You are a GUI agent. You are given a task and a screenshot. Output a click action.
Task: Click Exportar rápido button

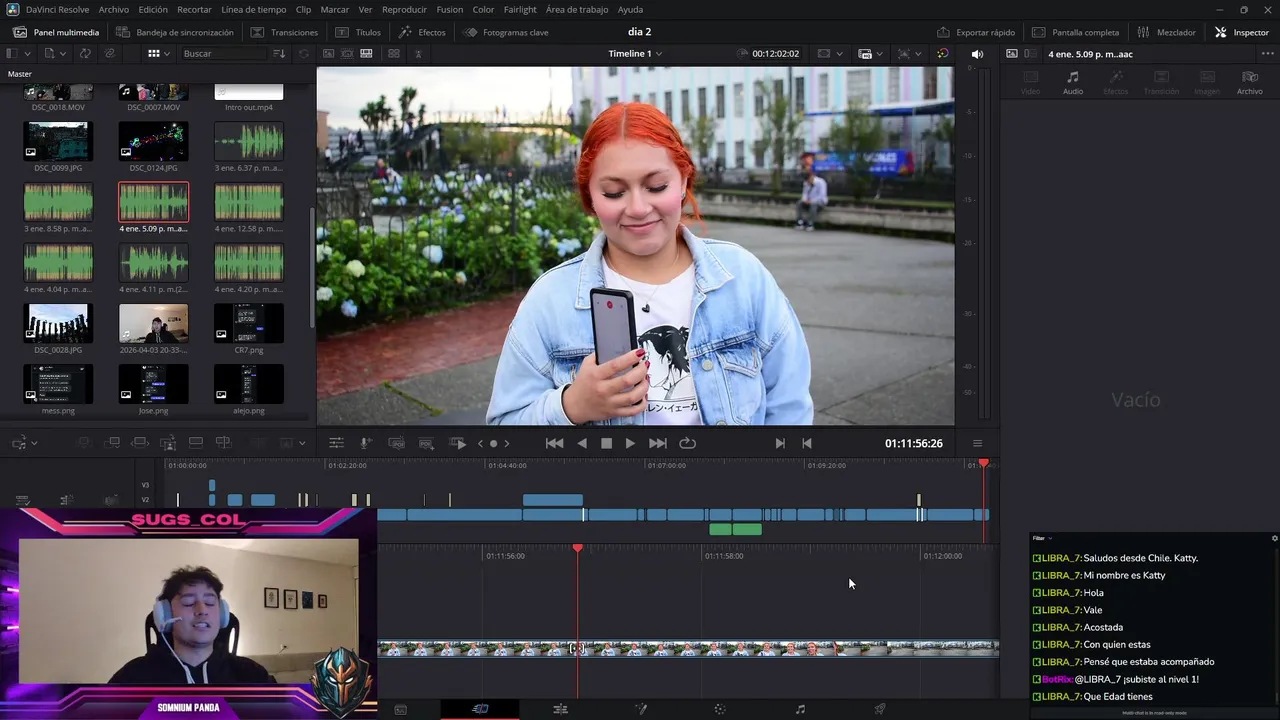click(976, 32)
